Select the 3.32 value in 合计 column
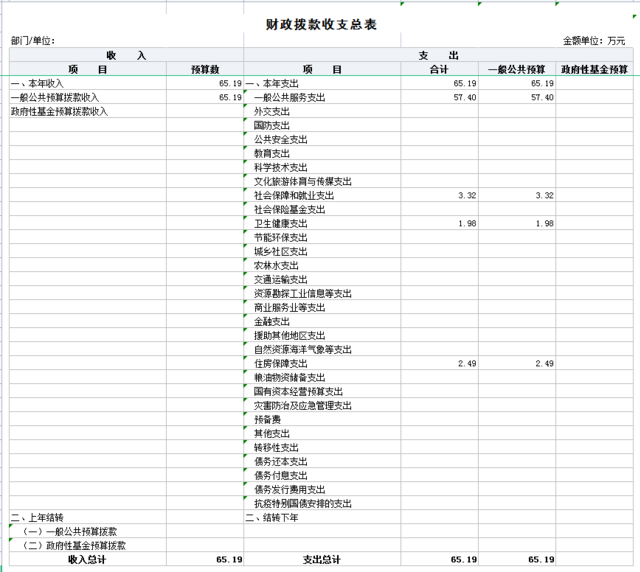 point(466,196)
